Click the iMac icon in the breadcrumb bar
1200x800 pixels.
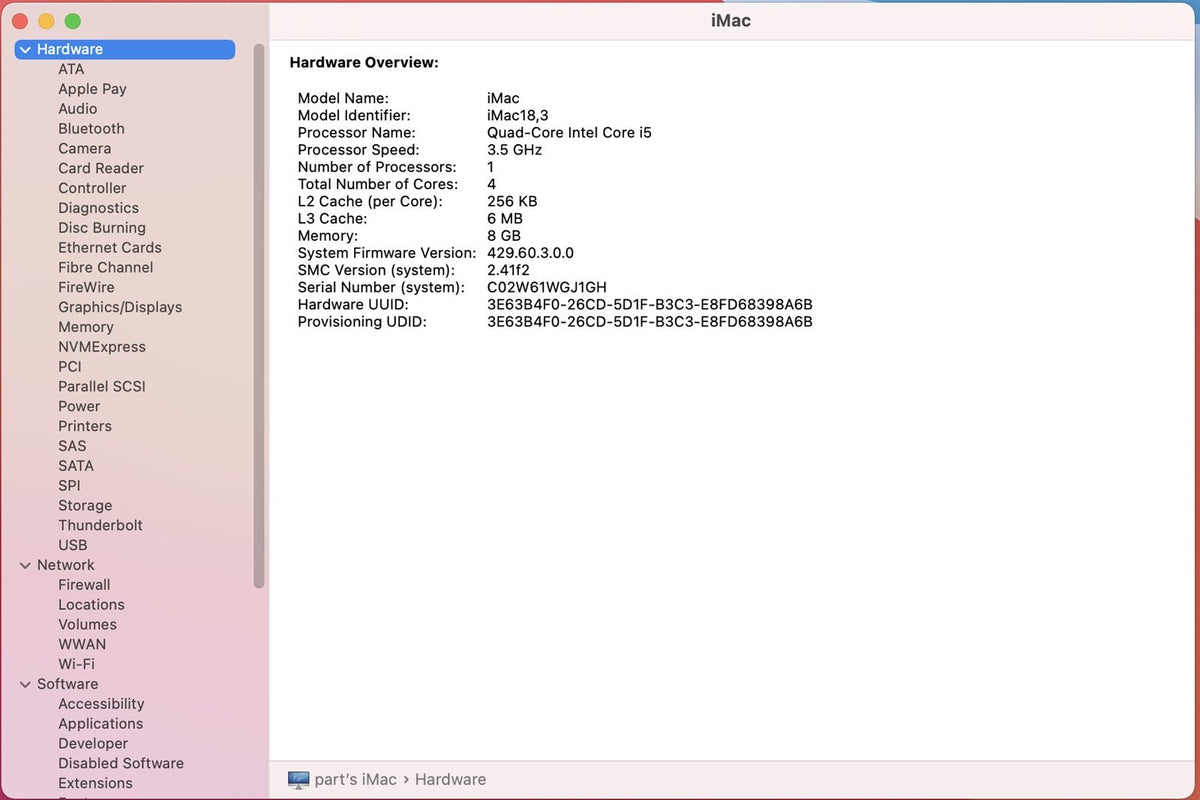tap(296, 779)
